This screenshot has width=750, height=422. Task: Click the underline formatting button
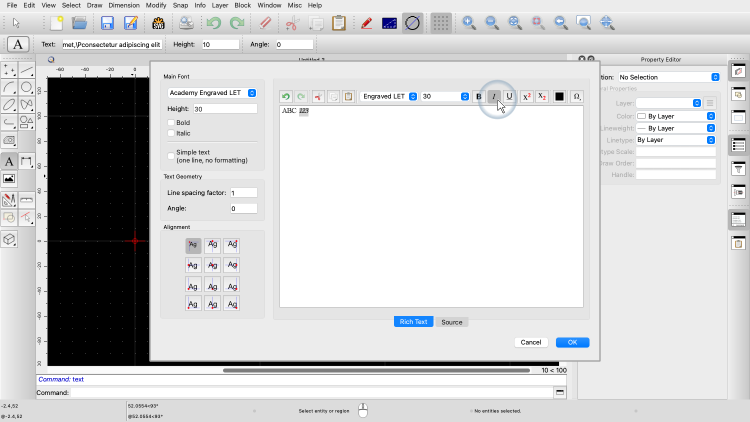tap(509, 97)
